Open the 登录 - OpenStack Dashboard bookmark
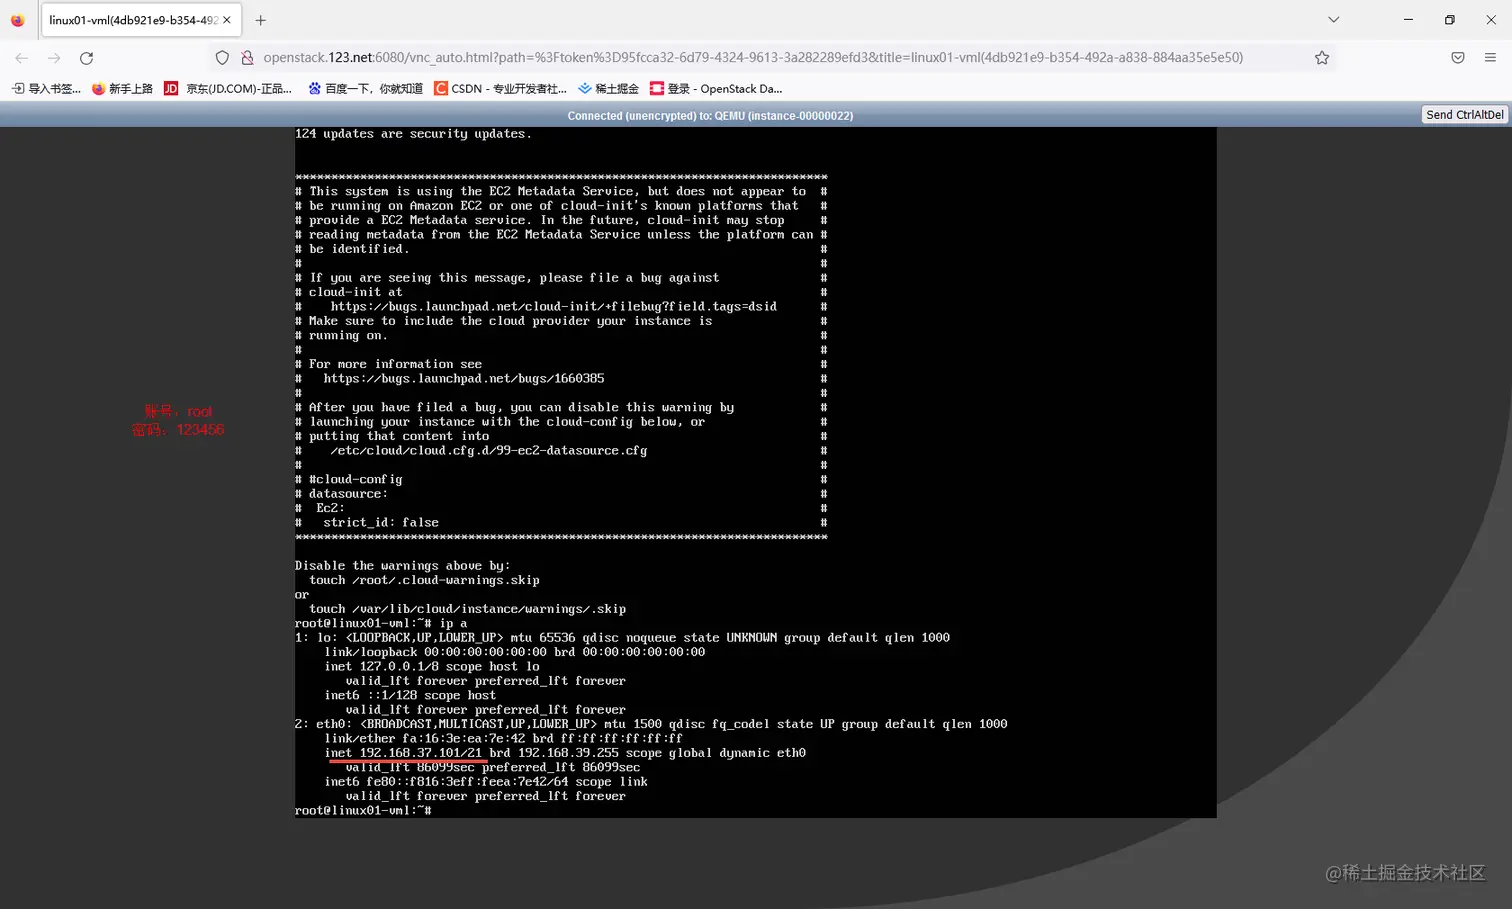The image size is (1512, 909). [716, 89]
